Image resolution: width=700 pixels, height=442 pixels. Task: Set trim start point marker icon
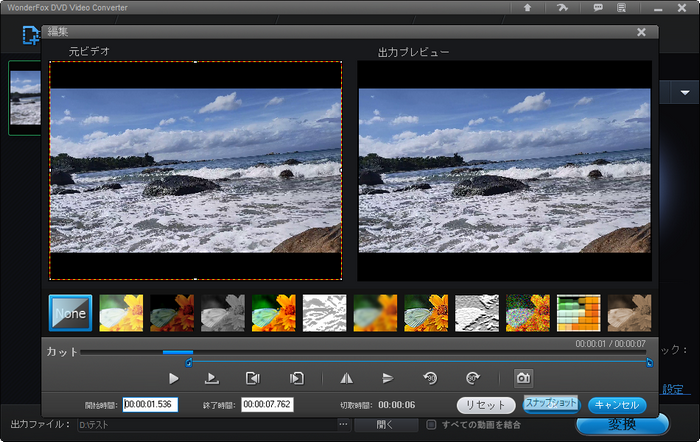click(x=253, y=378)
